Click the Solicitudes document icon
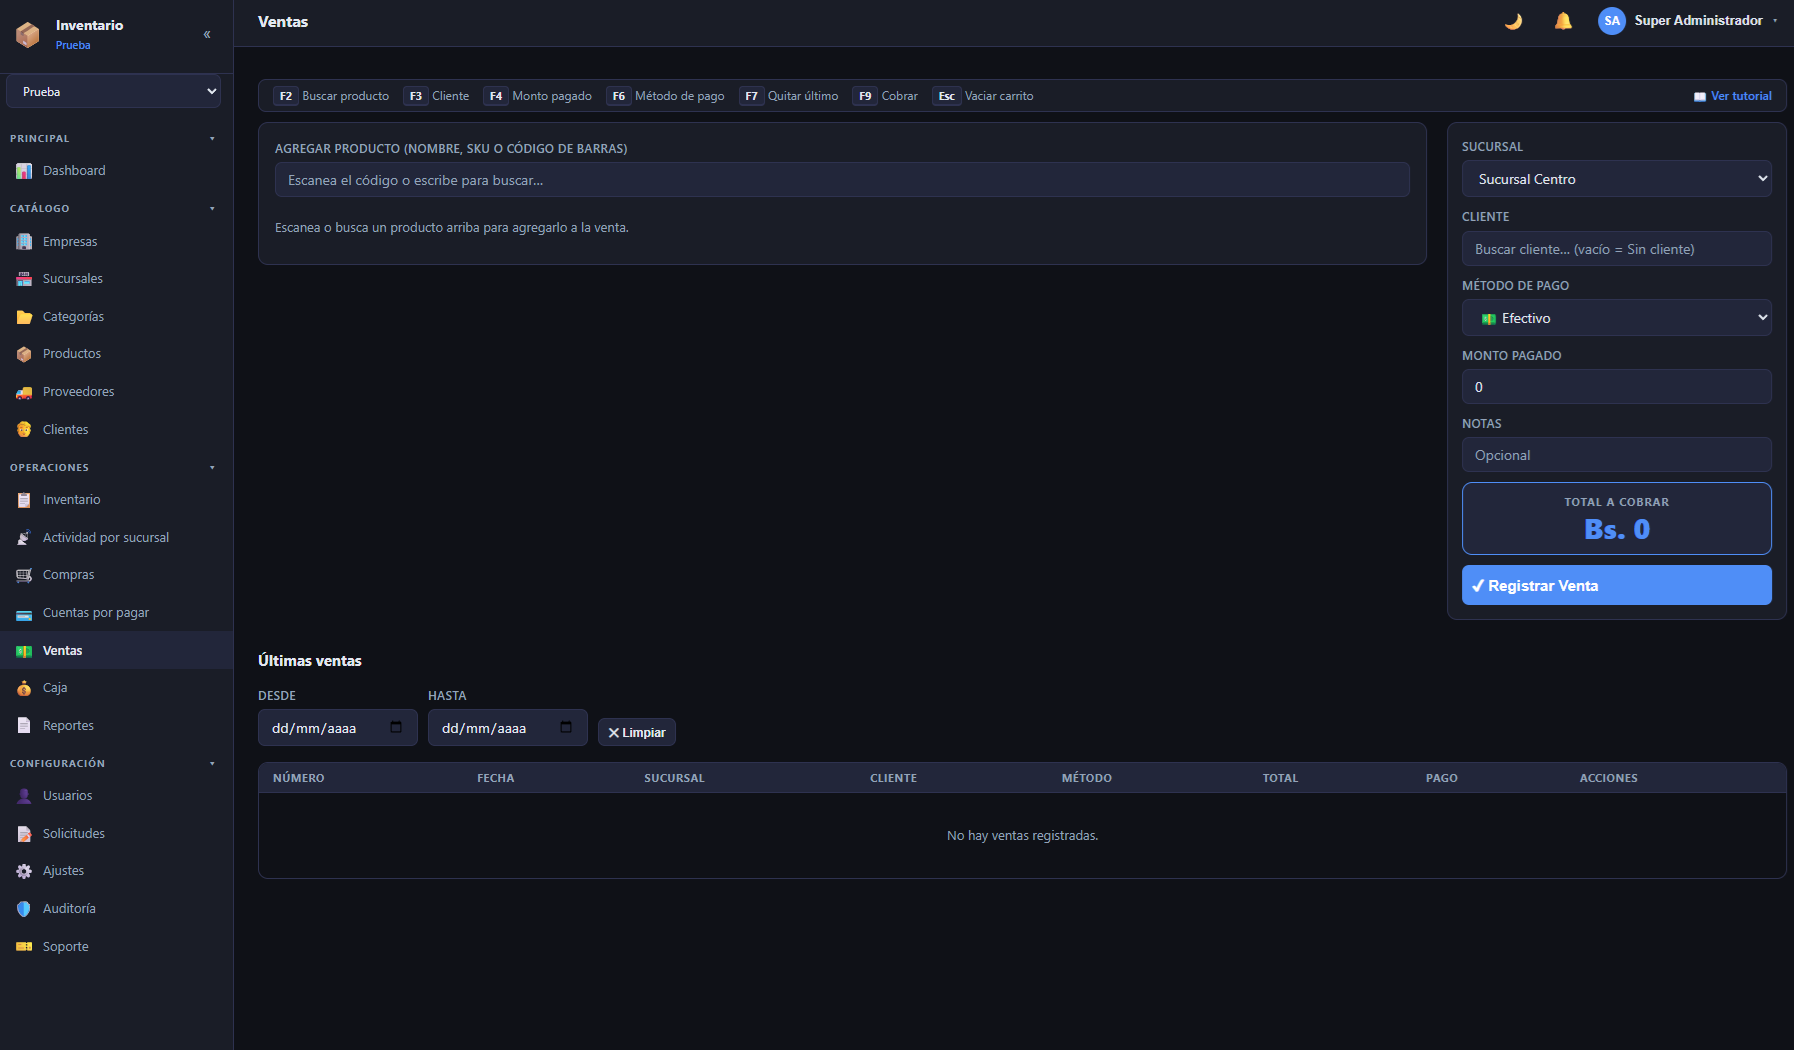The width and height of the screenshot is (1794, 1050). [24, 834]
